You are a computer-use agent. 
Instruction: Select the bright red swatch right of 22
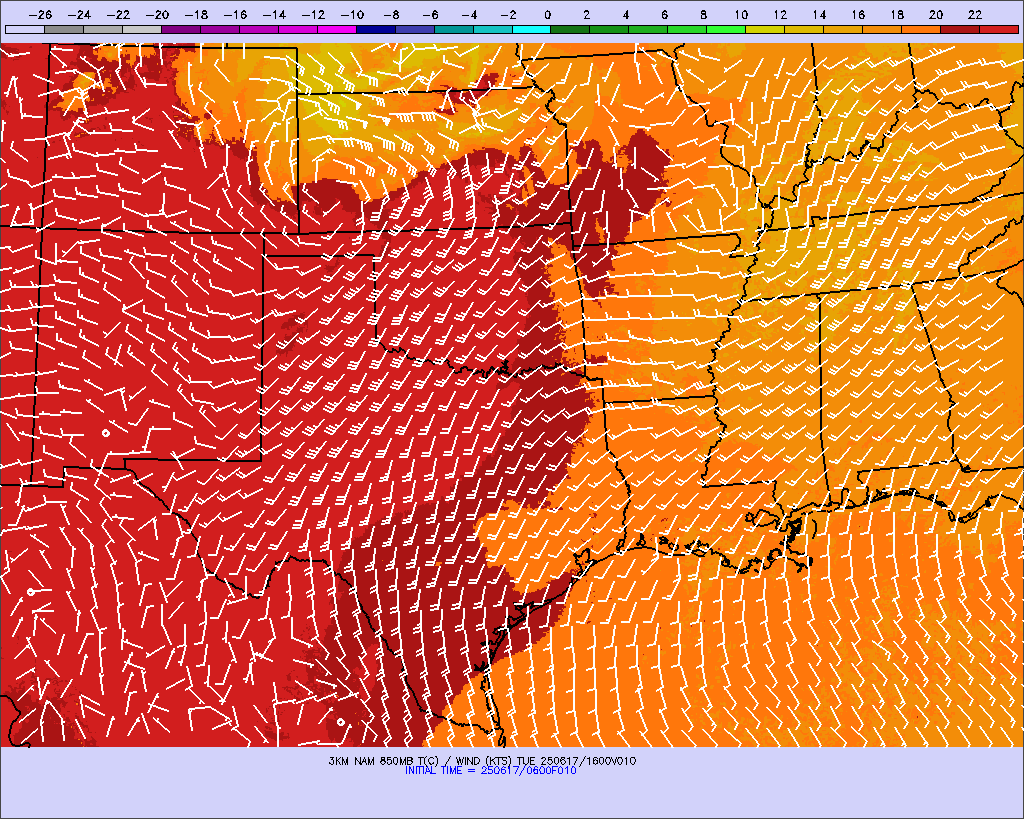(999, 29)
